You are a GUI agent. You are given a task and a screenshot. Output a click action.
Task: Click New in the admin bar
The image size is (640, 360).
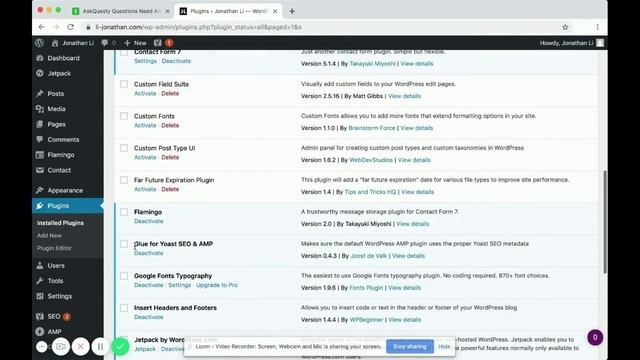click(135, 43)
